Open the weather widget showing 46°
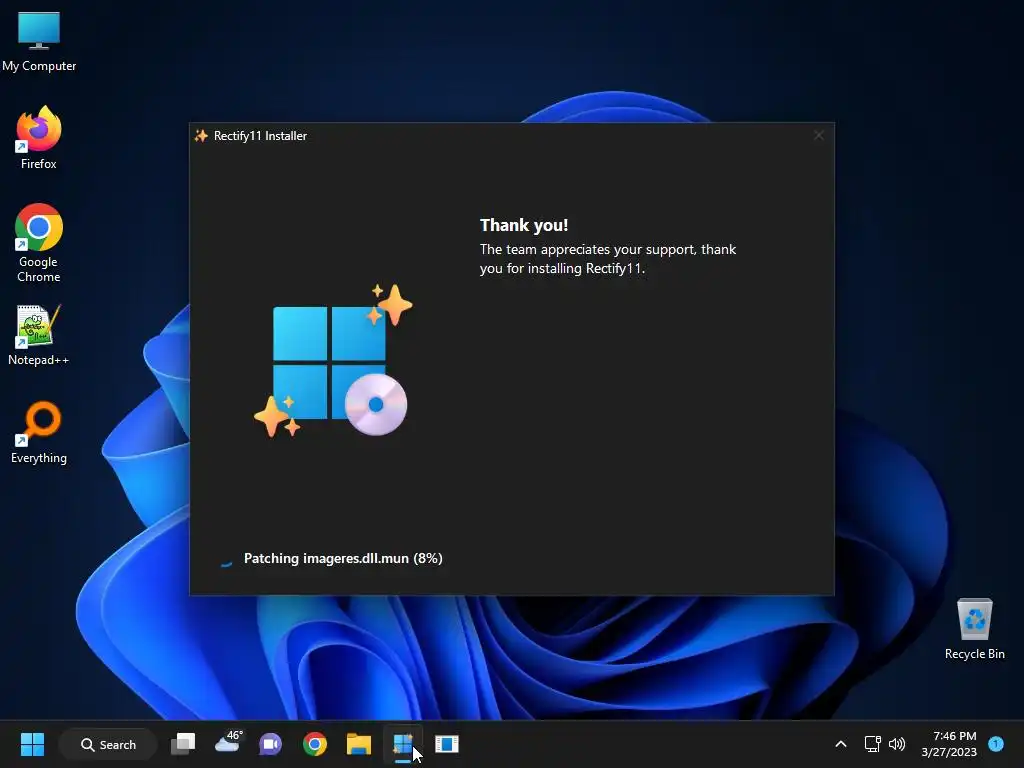1024x768 pixels. [228, 743]
